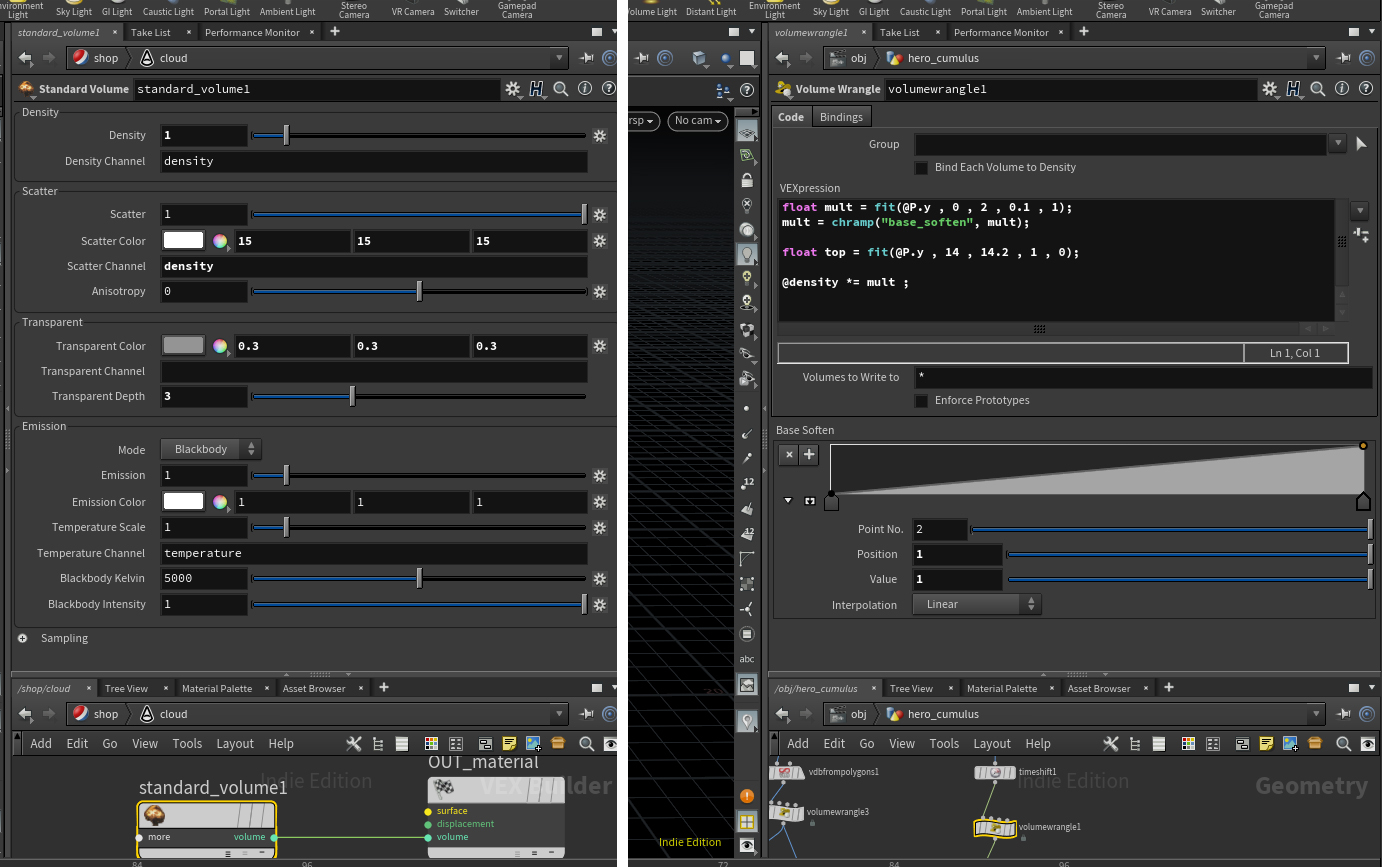
Task: Open gear menu beside standard_volume1 name field
Action: (x=513, y=89)
